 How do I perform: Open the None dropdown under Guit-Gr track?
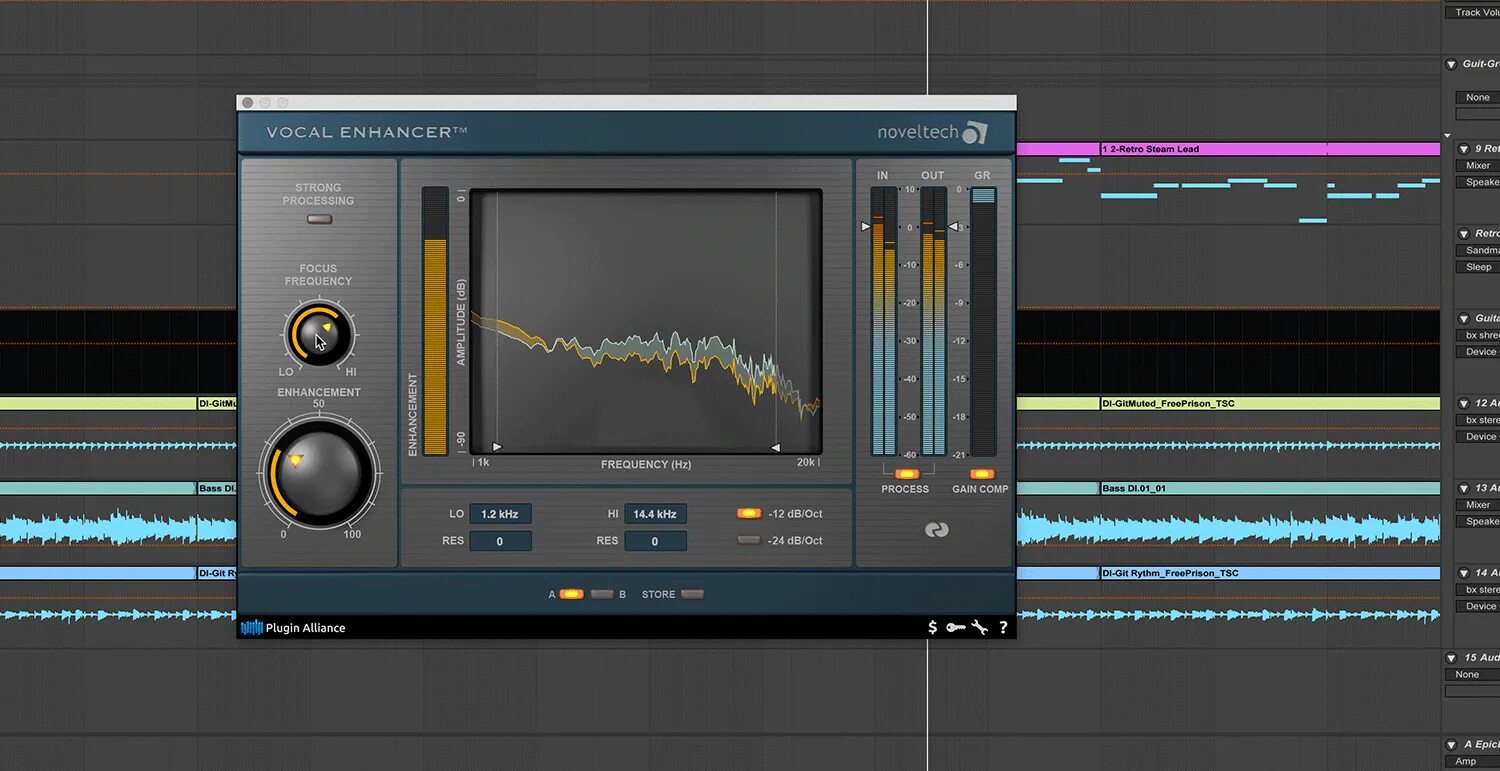pos(1478,97)
